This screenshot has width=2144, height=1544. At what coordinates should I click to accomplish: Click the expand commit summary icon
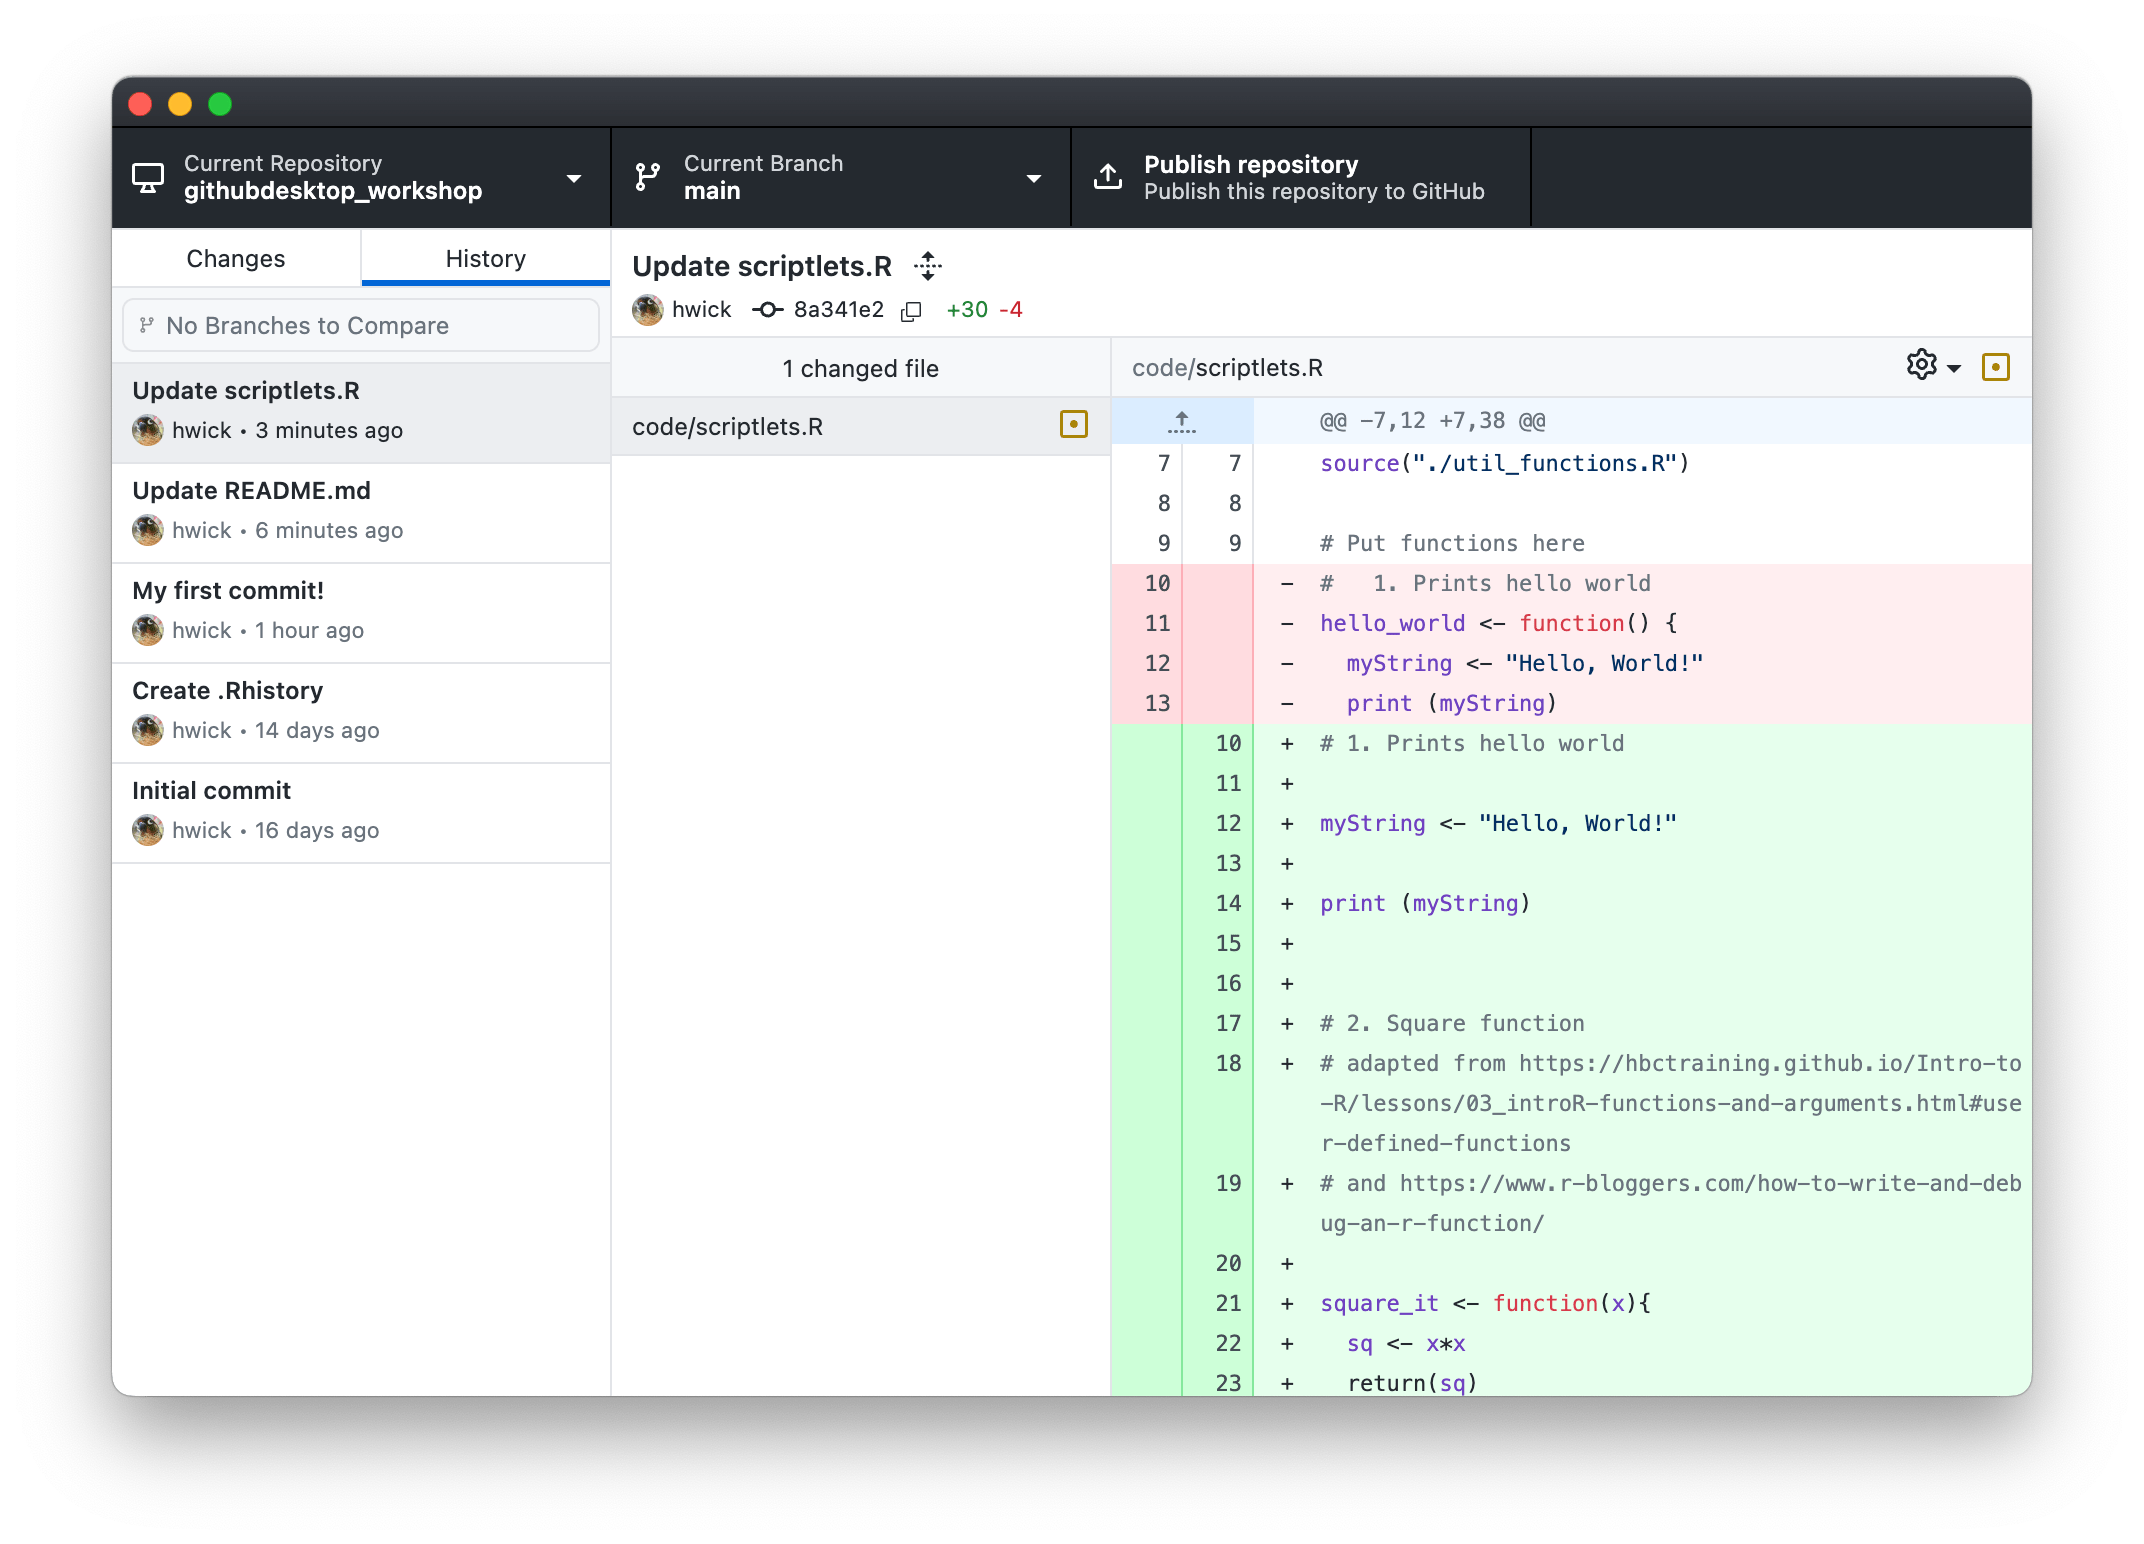928,266
